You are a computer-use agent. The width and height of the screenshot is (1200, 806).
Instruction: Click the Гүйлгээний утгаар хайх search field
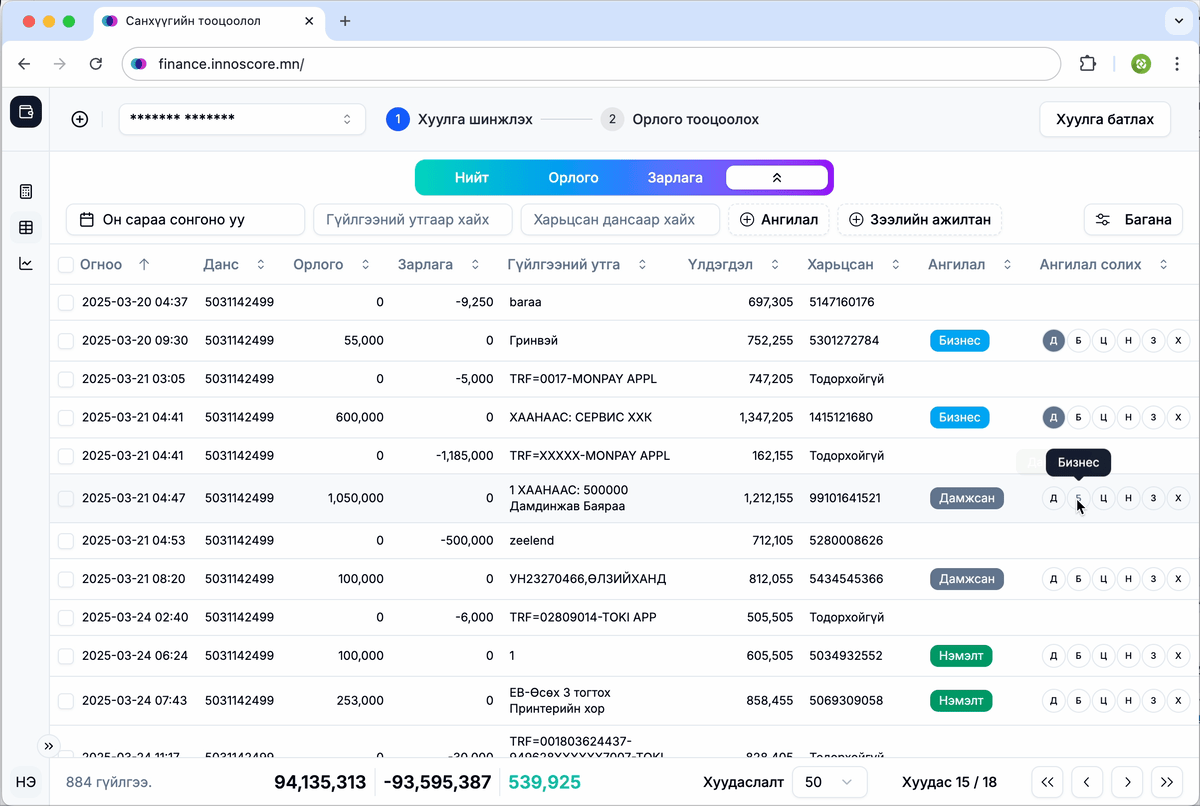pos(413,219)
